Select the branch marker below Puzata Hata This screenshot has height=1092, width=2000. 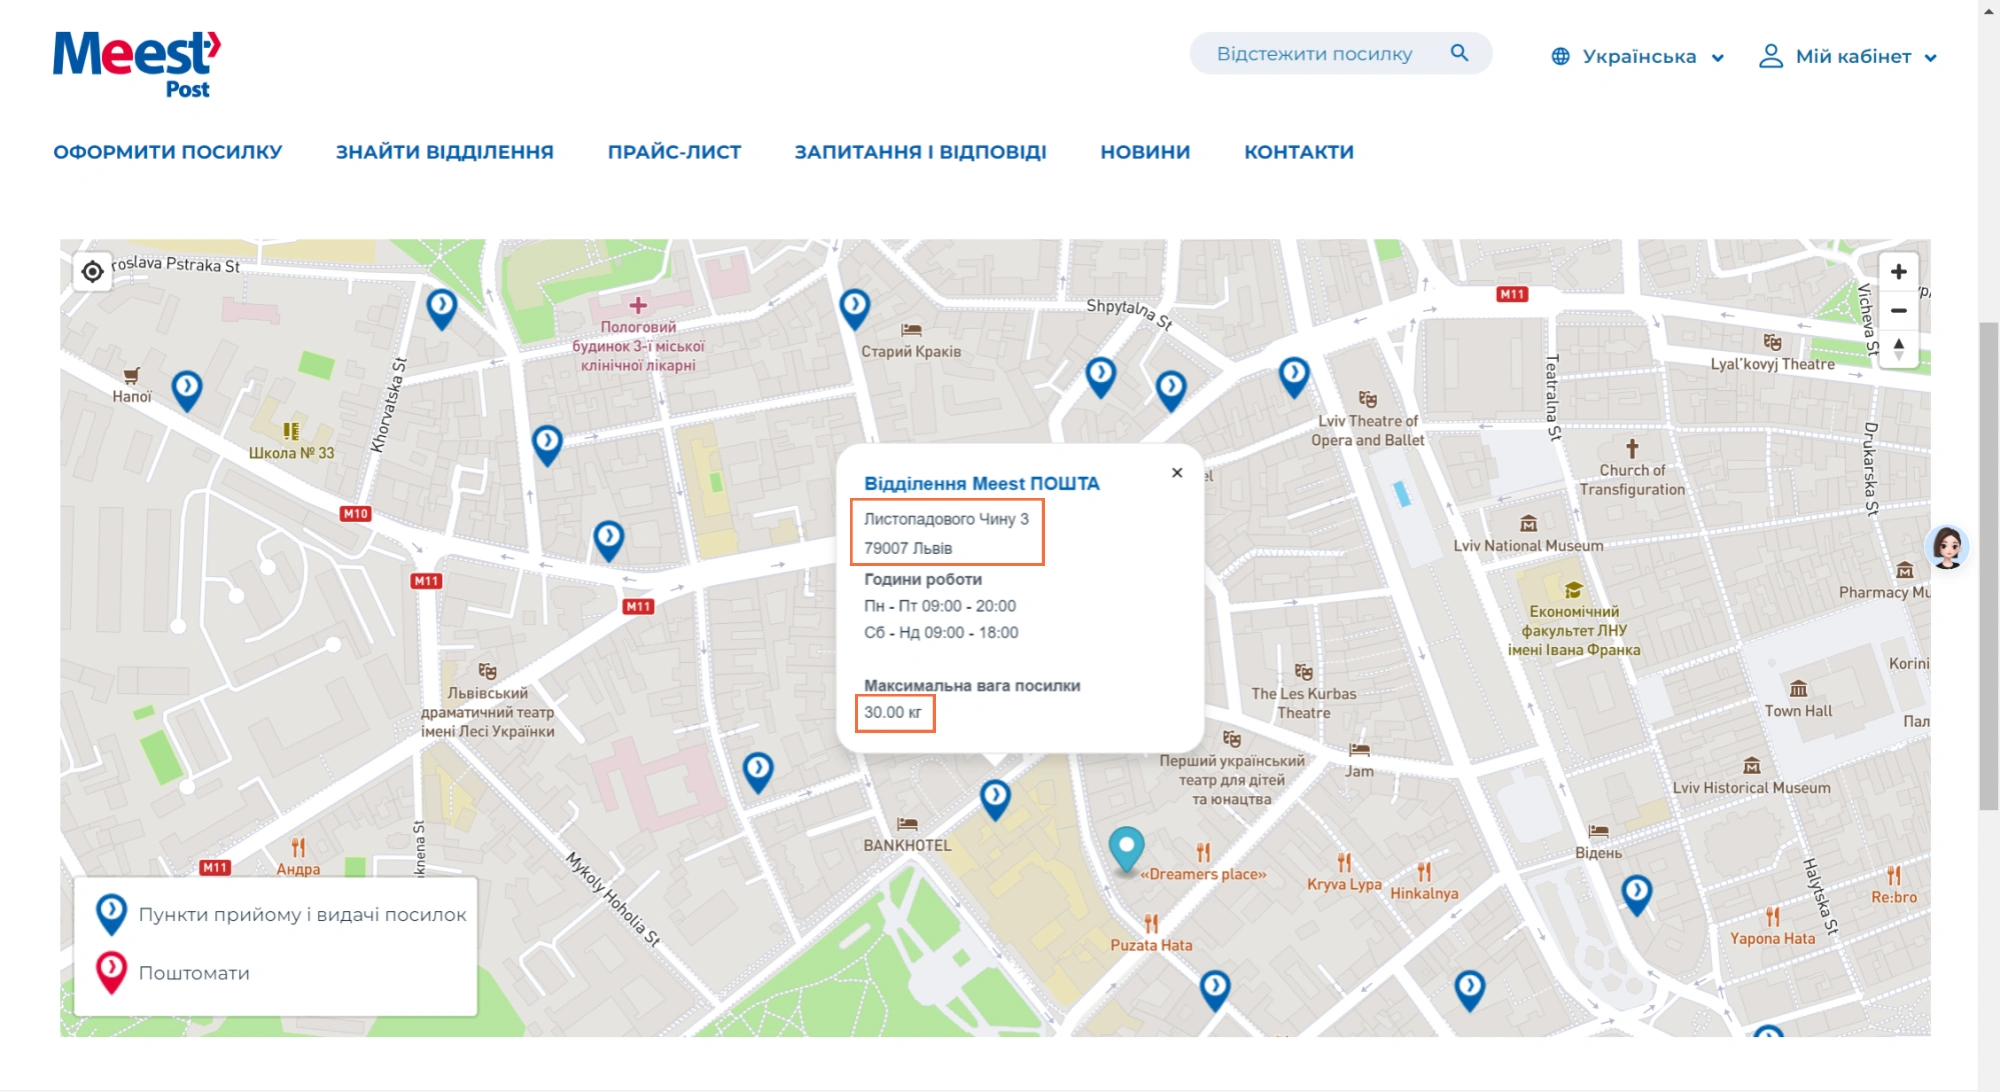point(1215,990)
